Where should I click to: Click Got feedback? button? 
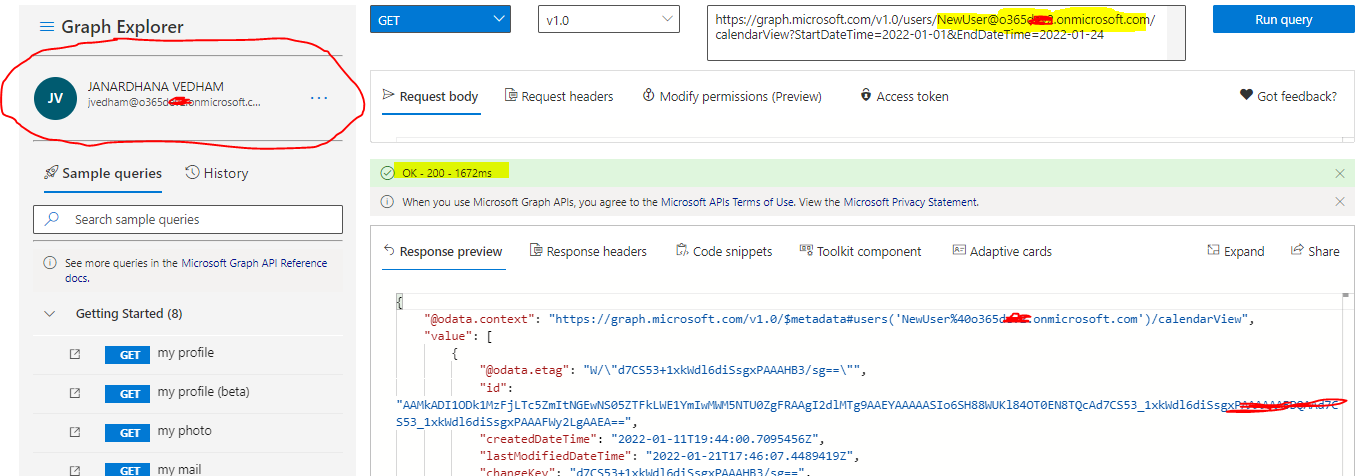(x=1288, y=96)
